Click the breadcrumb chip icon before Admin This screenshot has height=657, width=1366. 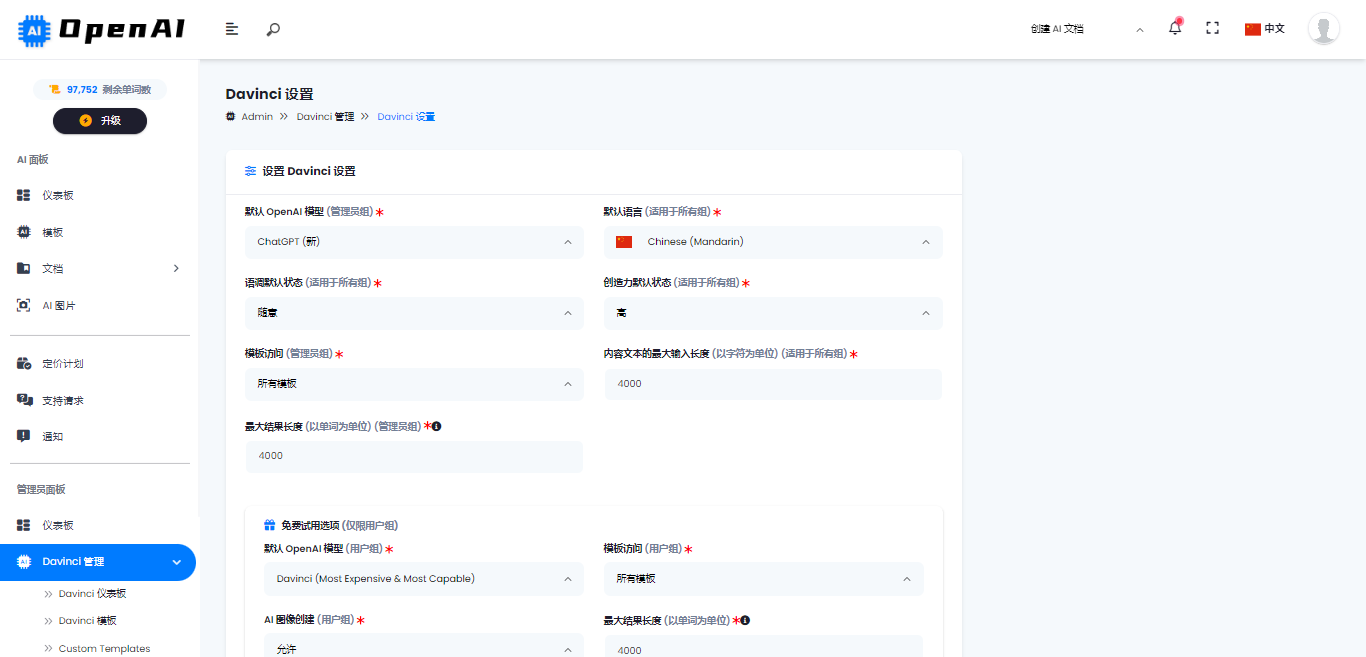click(x=231, y=117)
